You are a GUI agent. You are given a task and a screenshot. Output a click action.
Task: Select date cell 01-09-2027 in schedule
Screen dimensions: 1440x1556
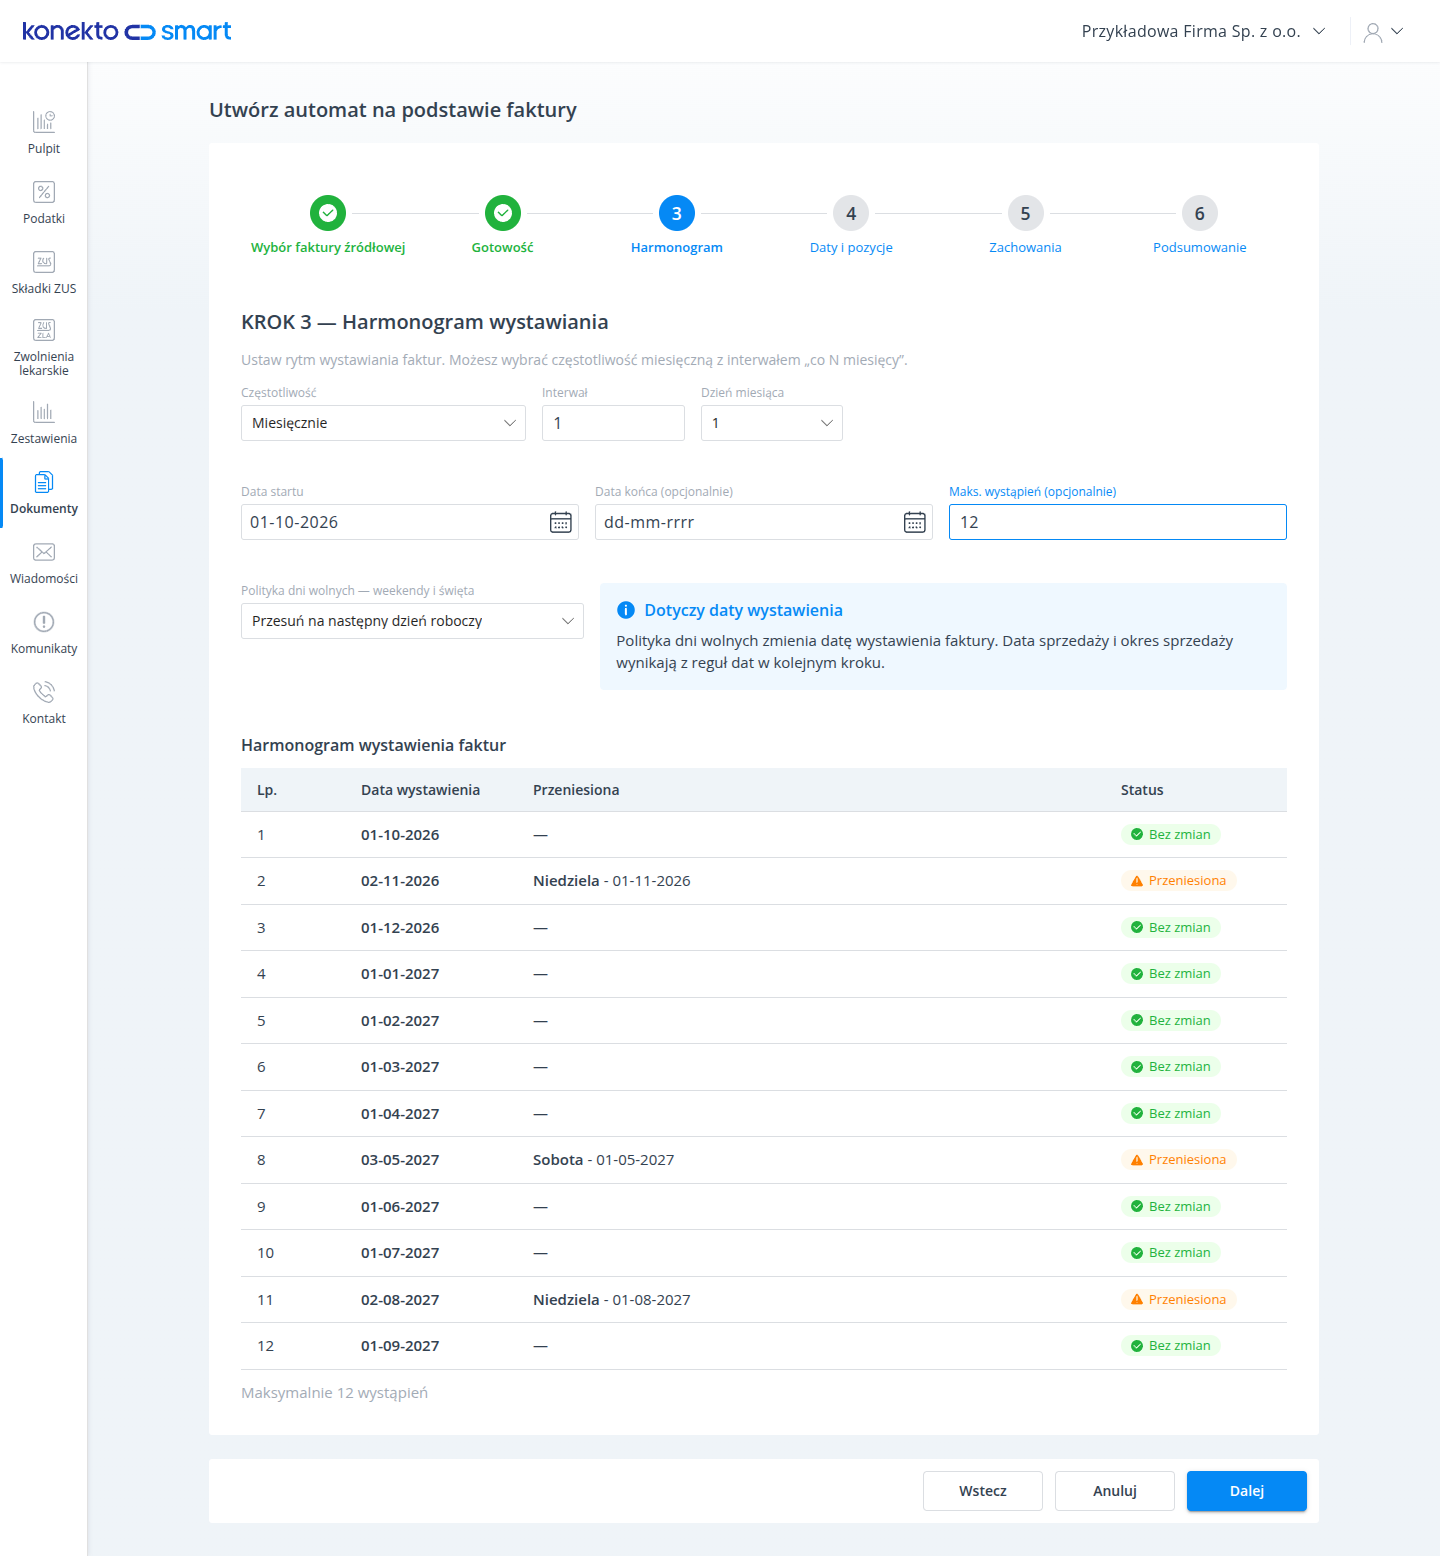(400, 1346)
